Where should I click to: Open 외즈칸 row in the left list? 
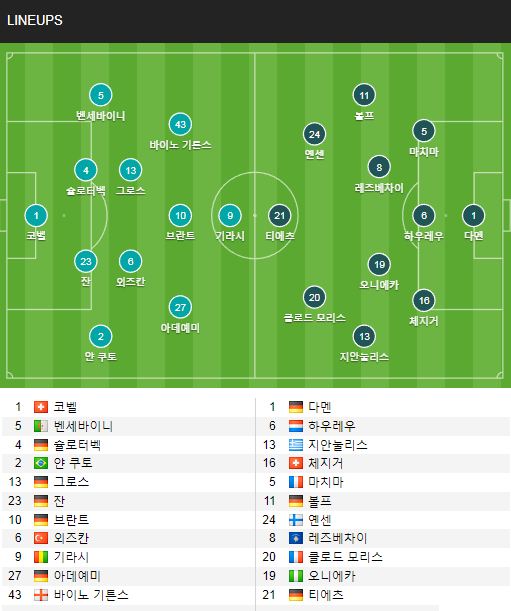click(129, 538)
